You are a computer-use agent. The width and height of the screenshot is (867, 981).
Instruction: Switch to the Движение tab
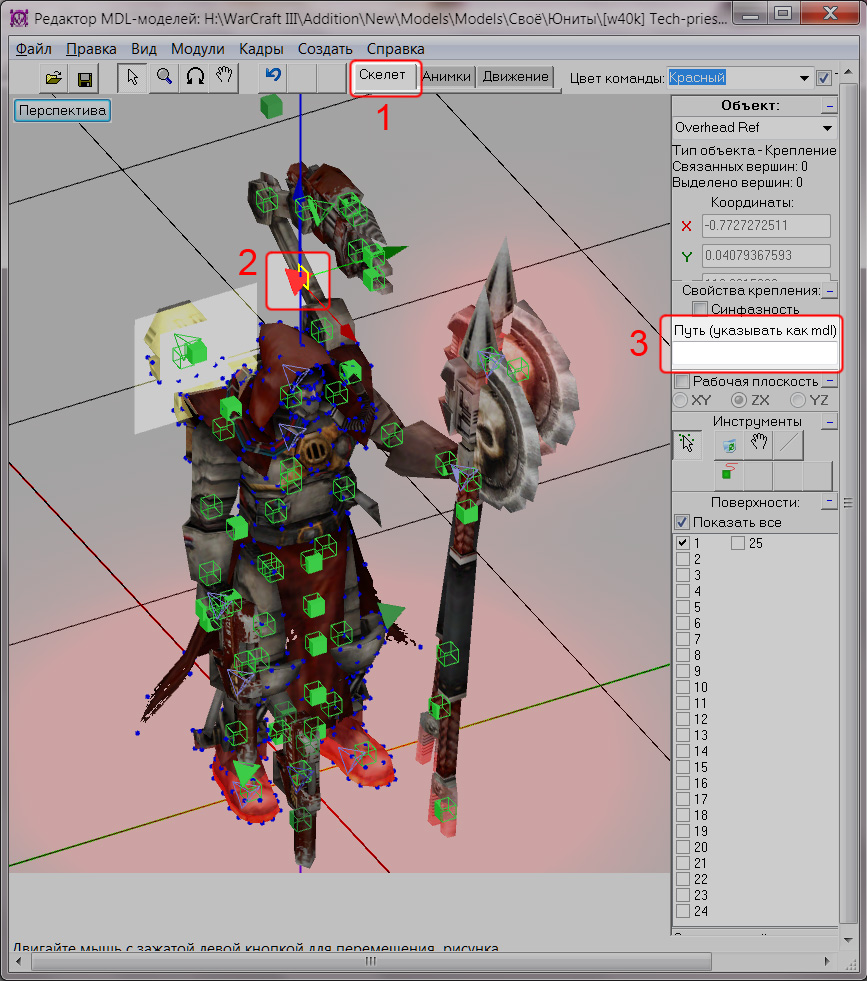tap(515, 77)
